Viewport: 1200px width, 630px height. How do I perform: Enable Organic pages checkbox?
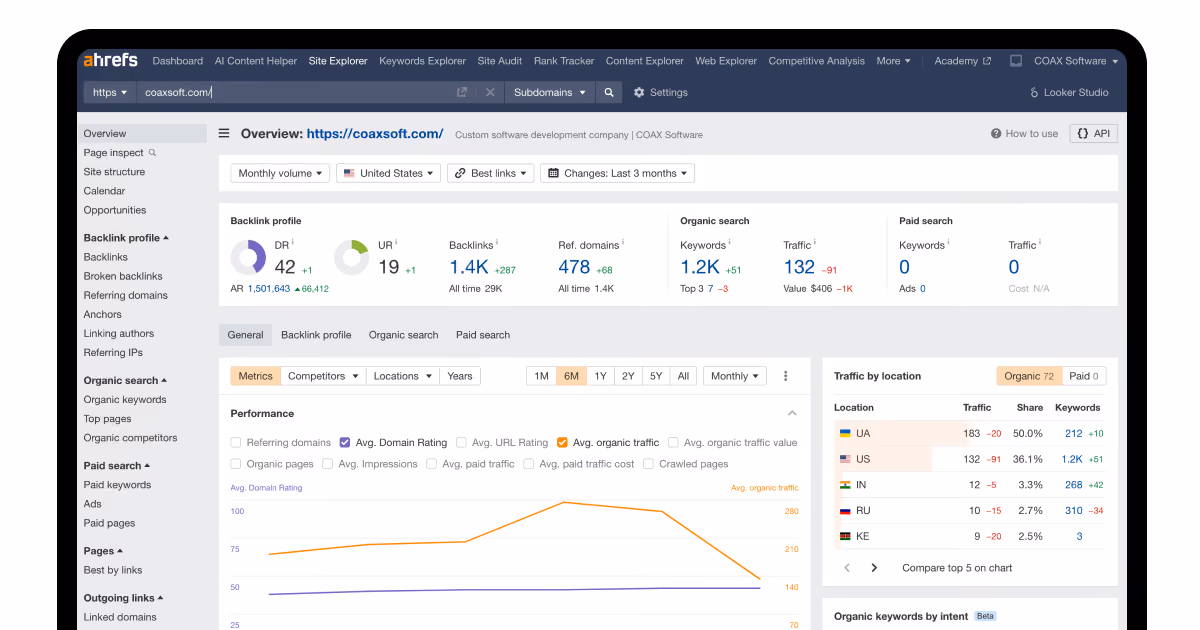236,464
